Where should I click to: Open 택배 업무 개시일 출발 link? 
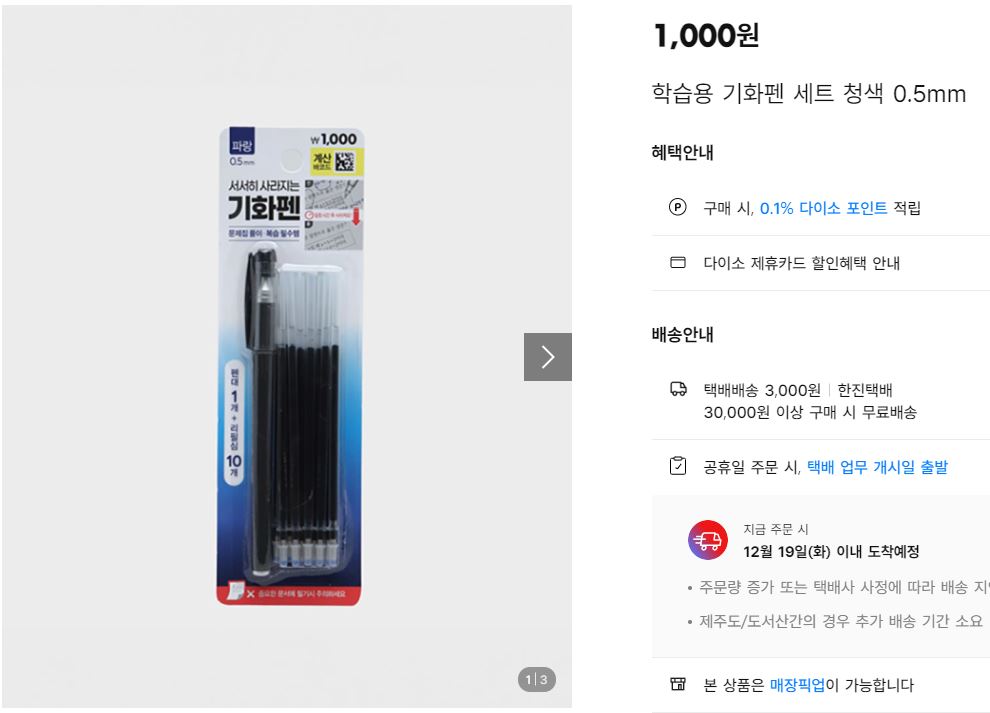[878, 467]
